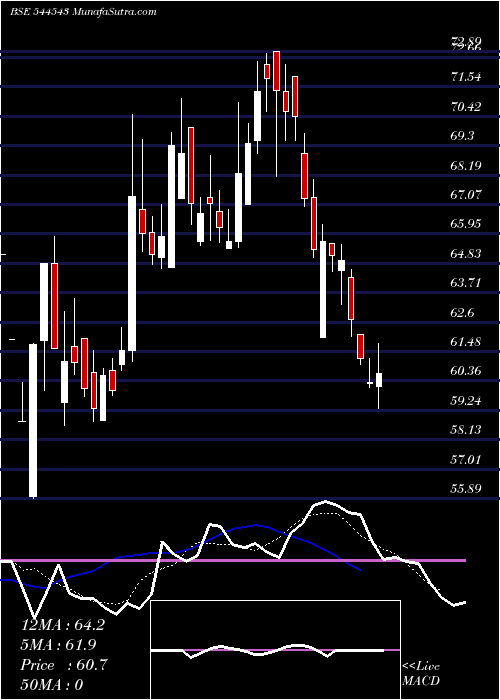Click the 57.01 price axis label

pyautogui.click(x=467, y=459)
